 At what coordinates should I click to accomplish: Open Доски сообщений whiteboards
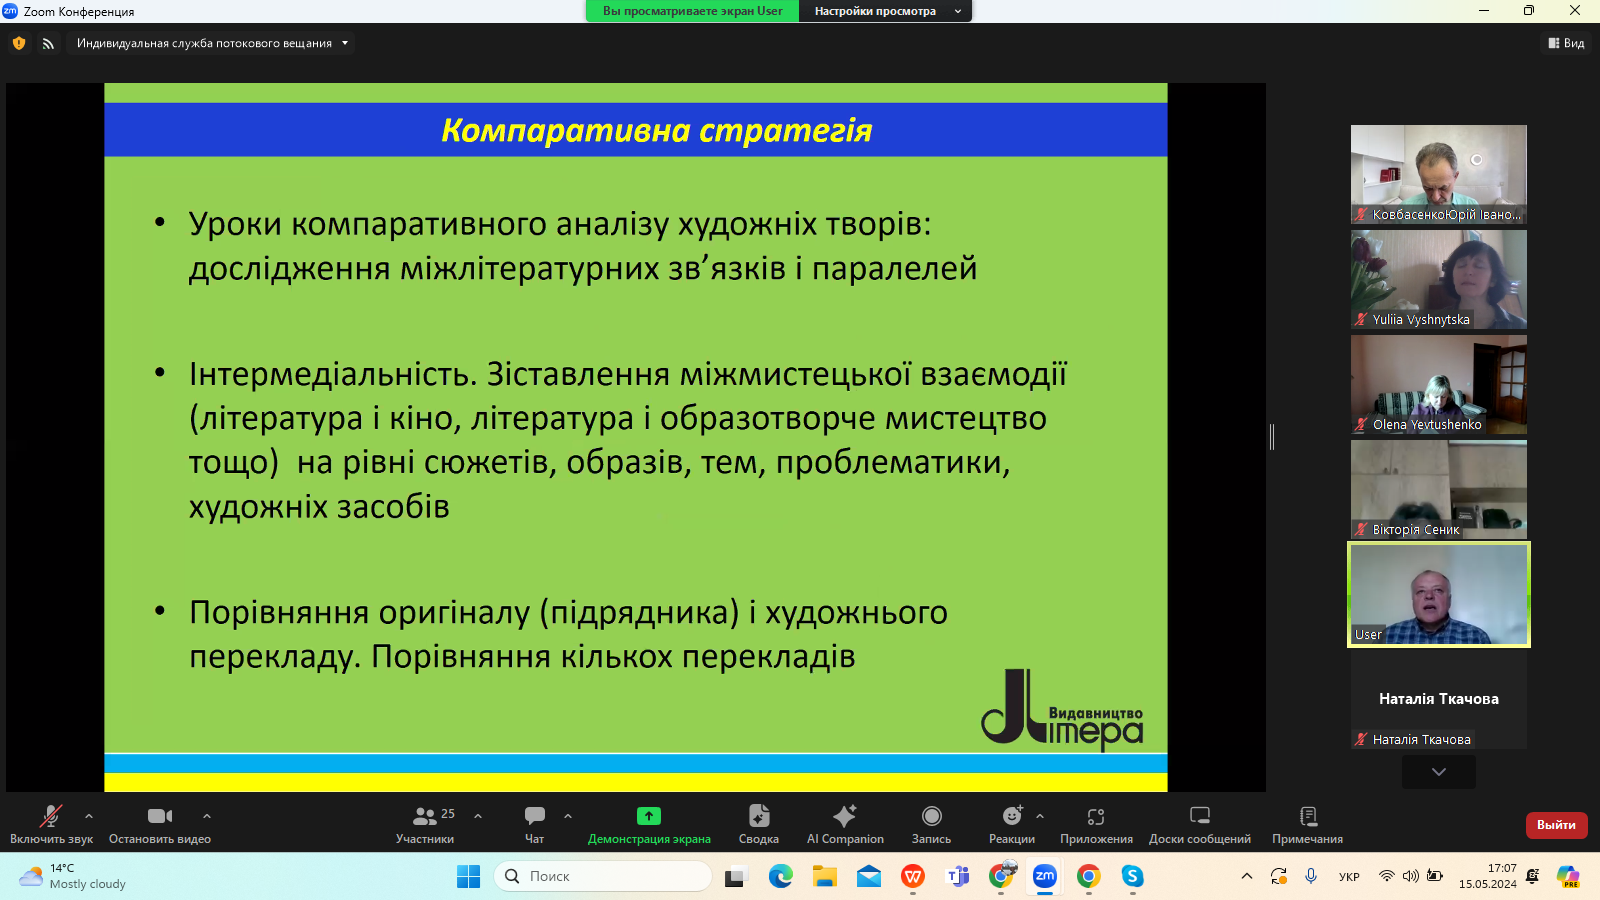(x=1200, y=824)
